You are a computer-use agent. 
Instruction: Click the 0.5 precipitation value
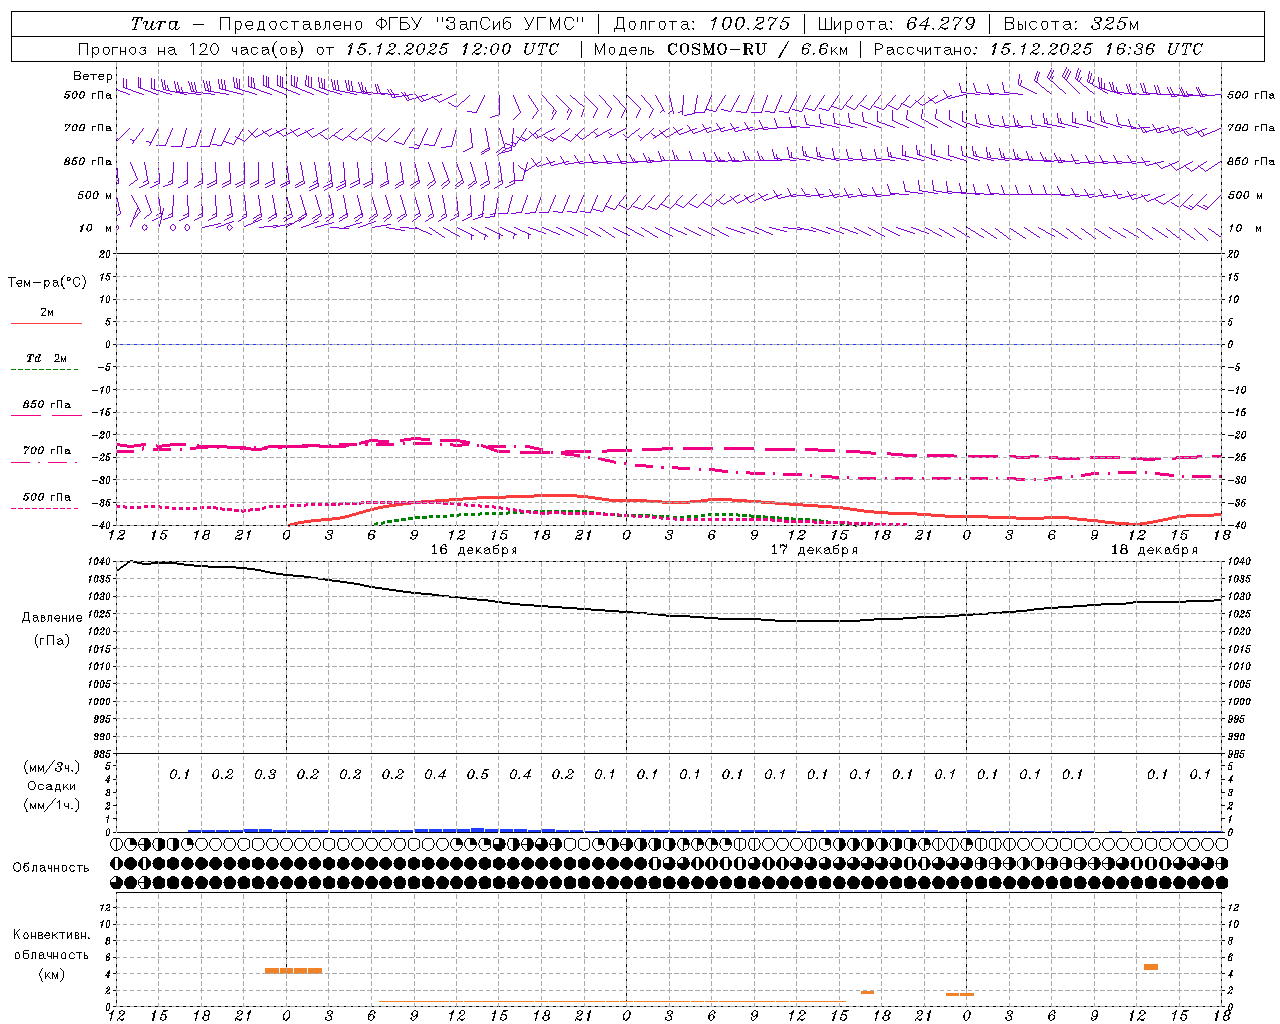click(x=478, y=775)
